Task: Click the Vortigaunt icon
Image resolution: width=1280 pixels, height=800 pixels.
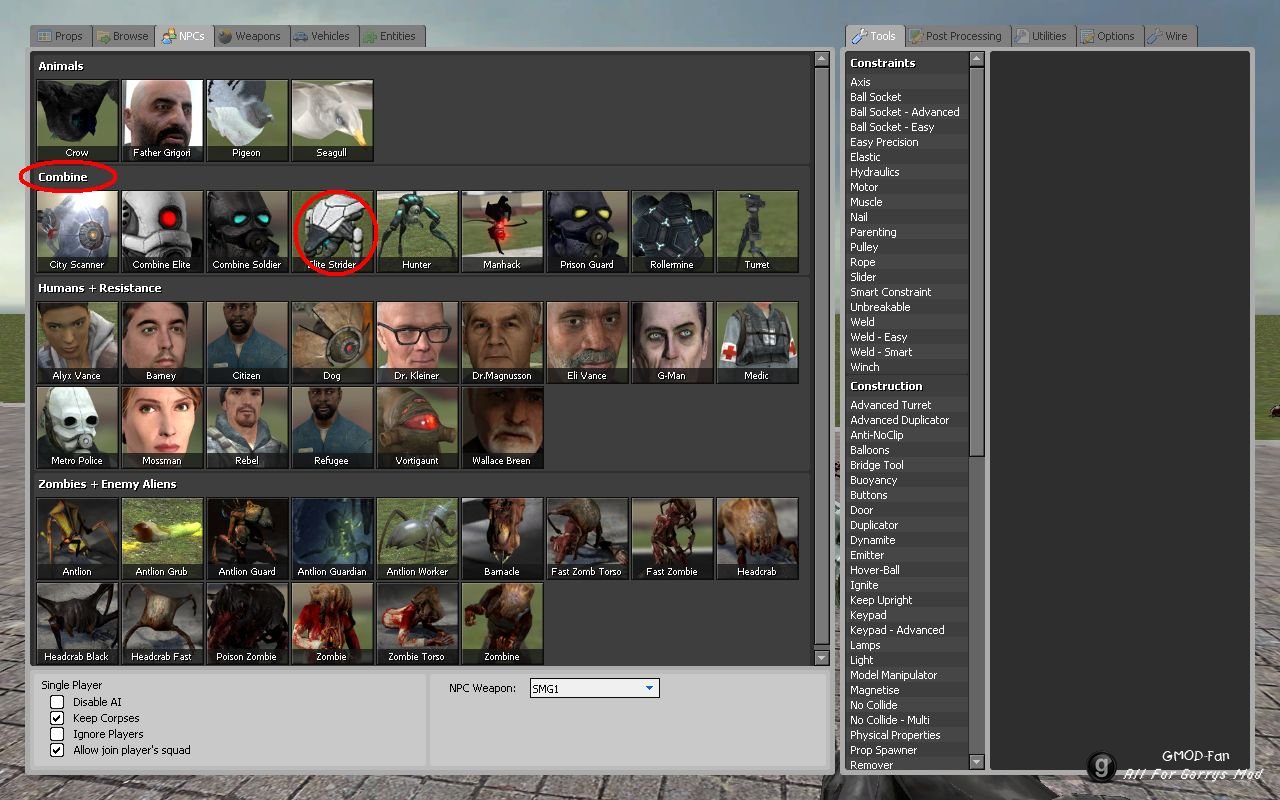Action: tap(417, 427)
